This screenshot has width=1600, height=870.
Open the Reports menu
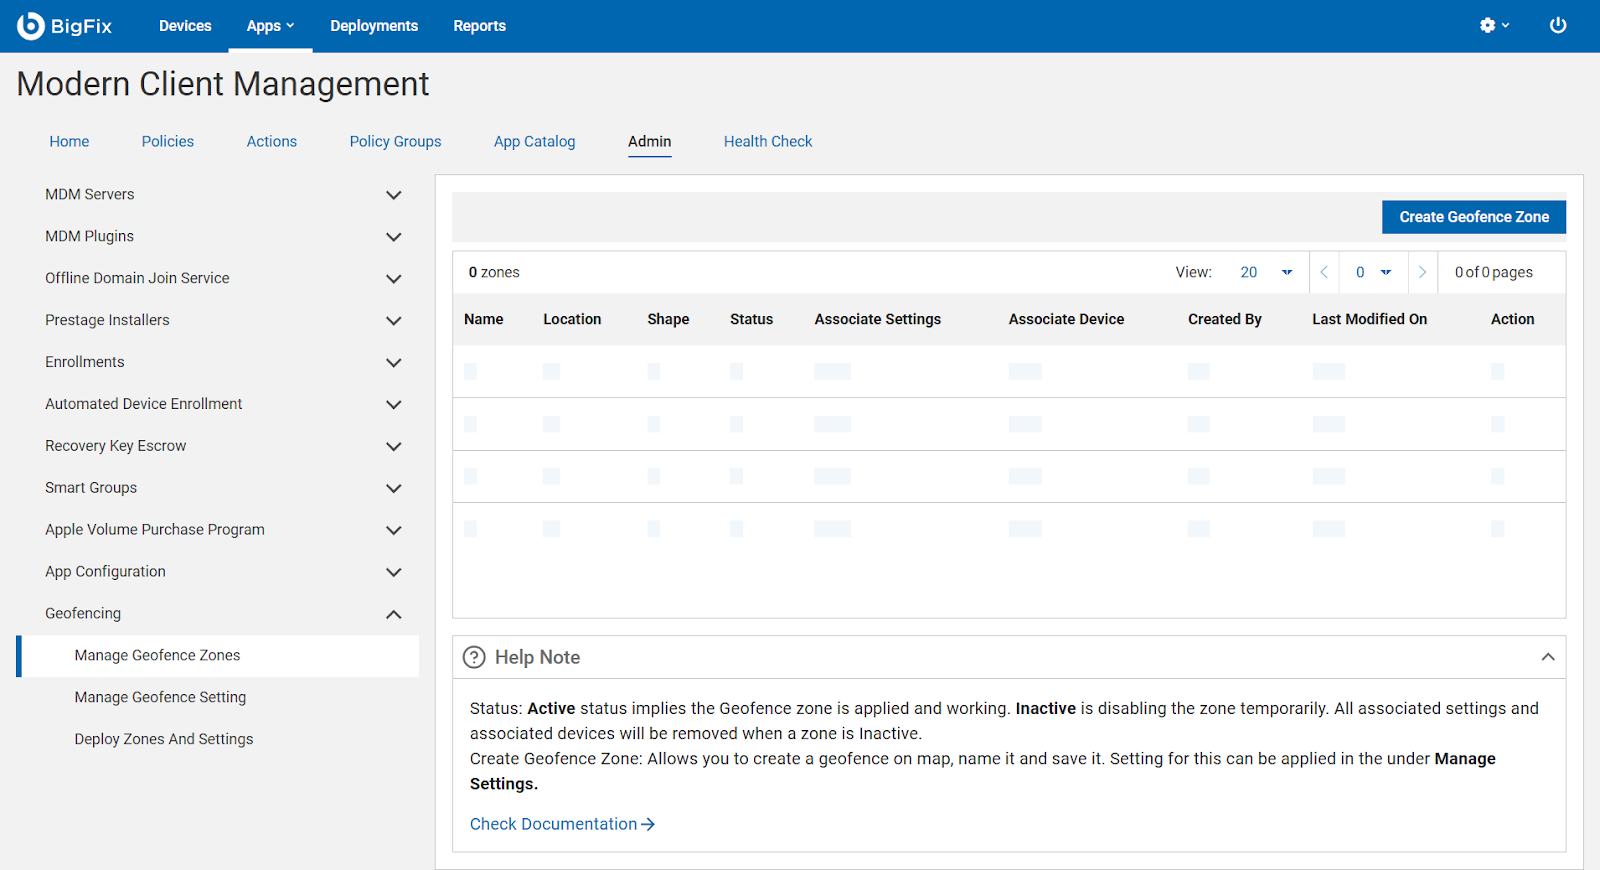479,26
